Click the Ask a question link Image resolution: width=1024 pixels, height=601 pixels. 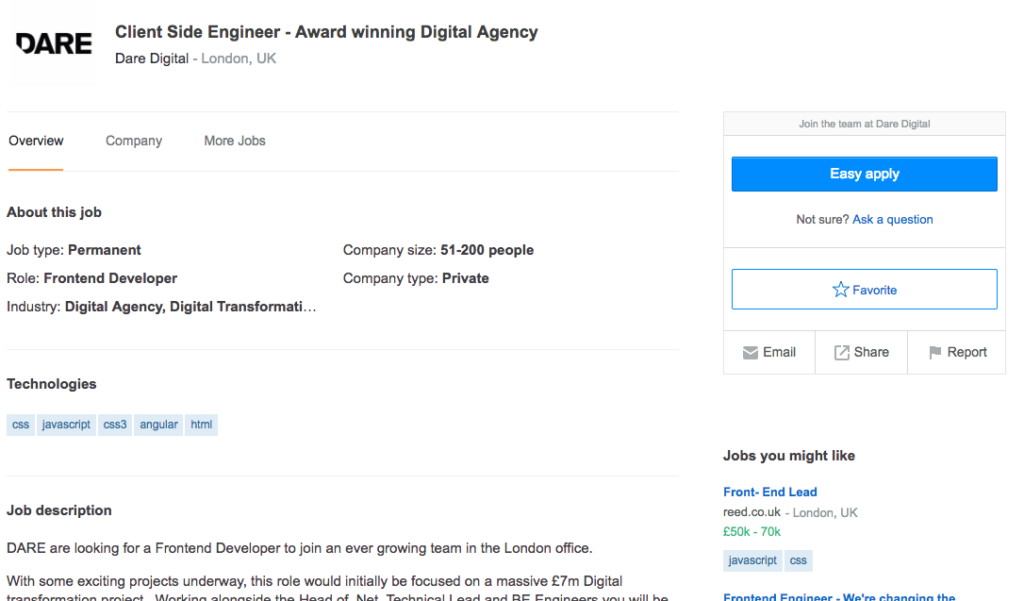pyautogui.click(x=892, y=219)
